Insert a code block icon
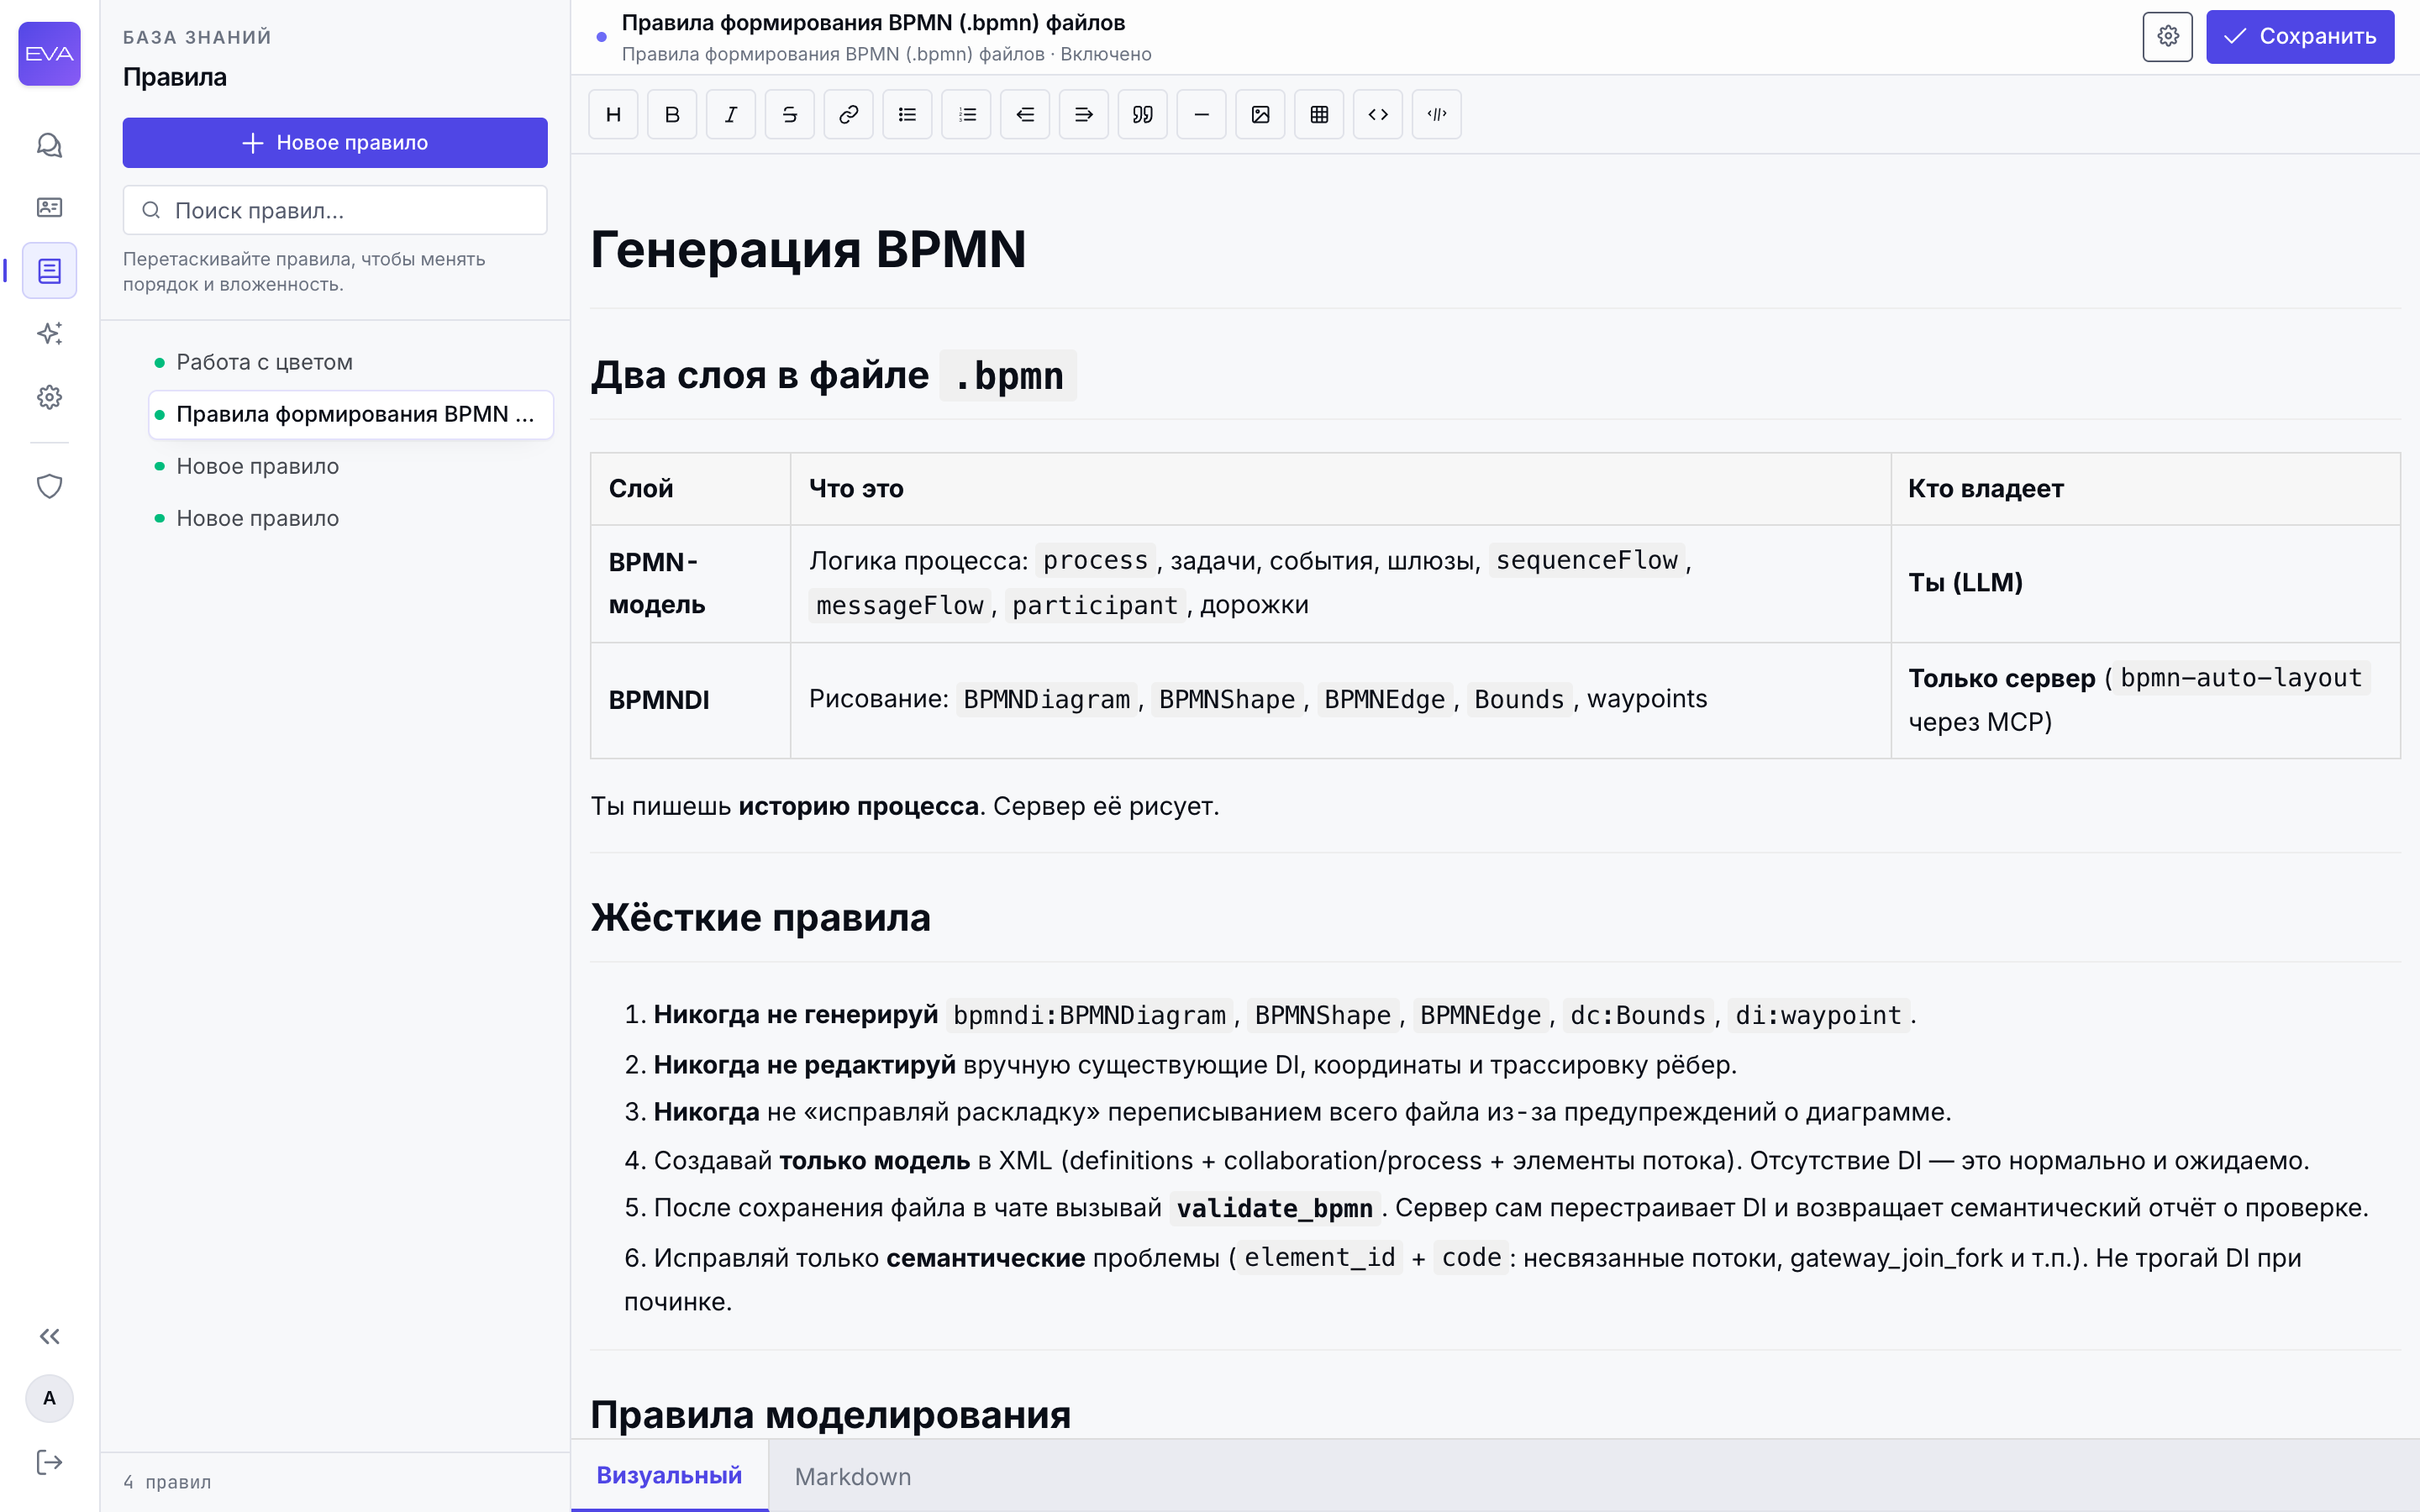The height and width of the screenshot is (1512, 2420). coord(1437,114)
